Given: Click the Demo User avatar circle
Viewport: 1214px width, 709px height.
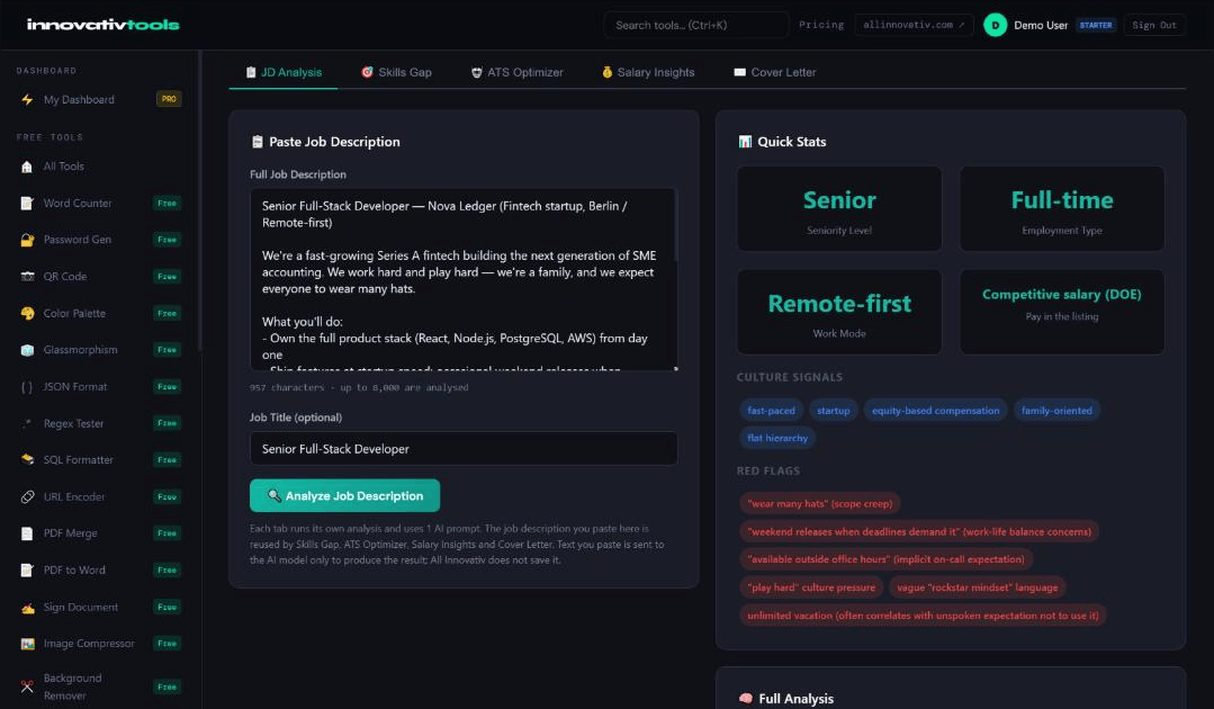Looking at the screenshot, I should 995,25.
